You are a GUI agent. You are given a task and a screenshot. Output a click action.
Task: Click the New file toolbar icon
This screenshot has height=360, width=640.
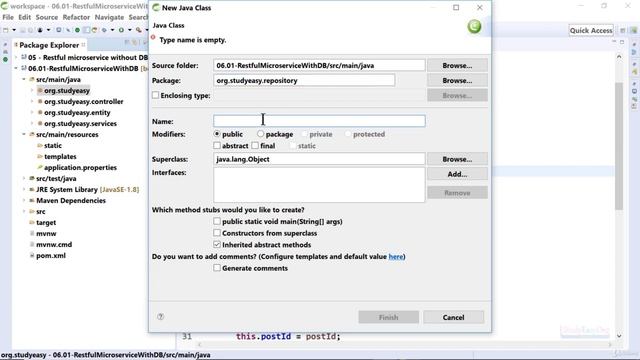click(x=5, y=30)
